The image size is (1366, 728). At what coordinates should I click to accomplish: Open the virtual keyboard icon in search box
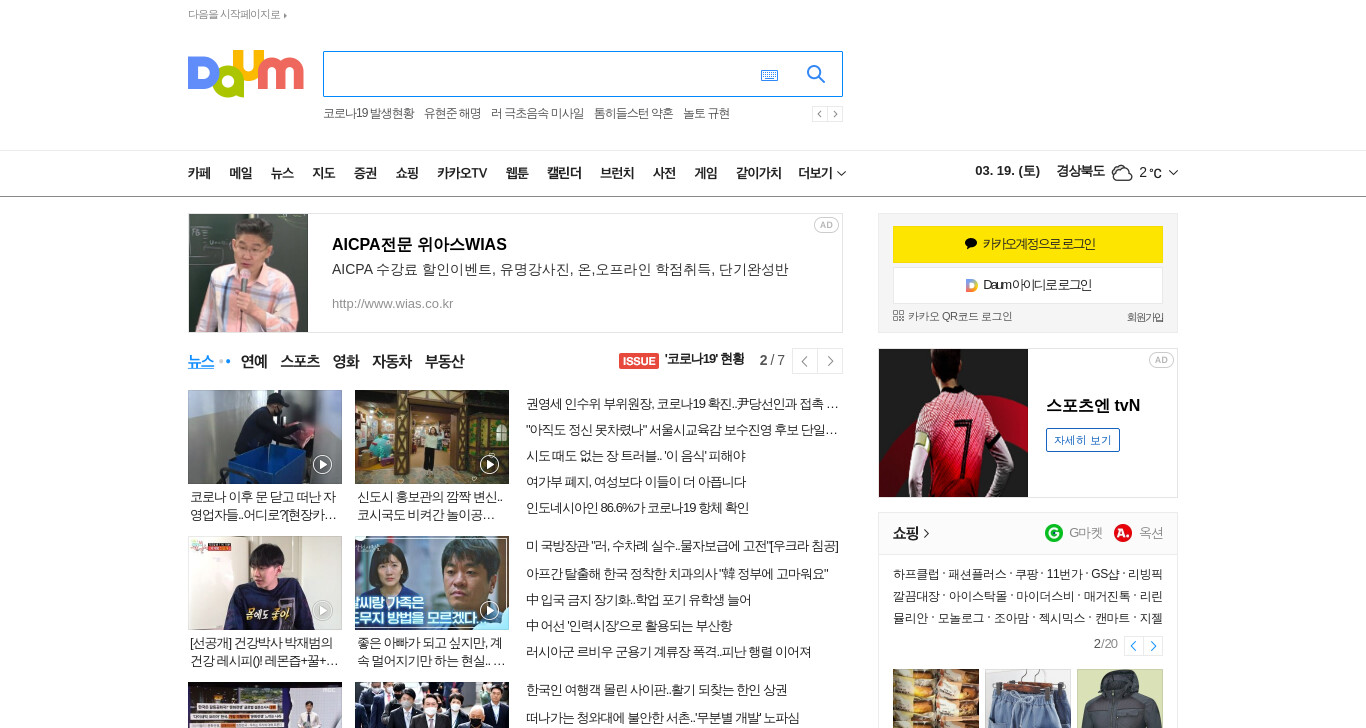[769, 75]
